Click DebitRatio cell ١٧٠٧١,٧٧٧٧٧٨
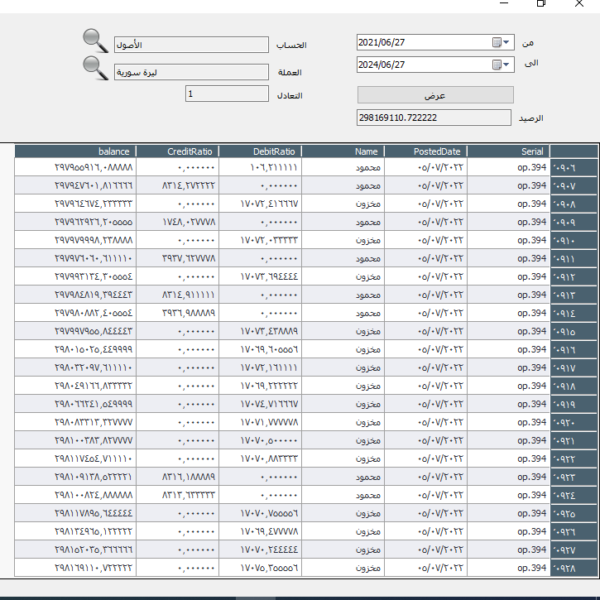This screenshot has height=600, width=600. pyautogui.click(x=260, y=422)
